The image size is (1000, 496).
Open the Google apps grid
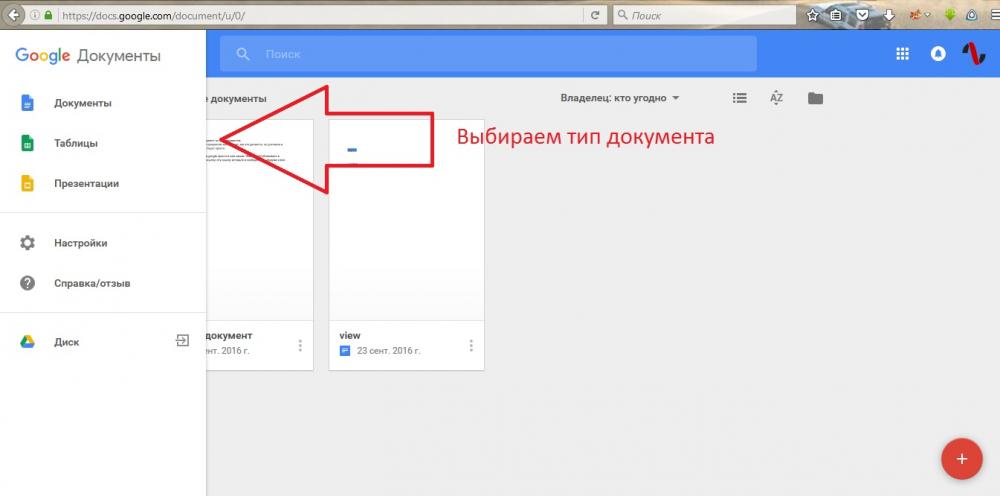tap(902, 54)
